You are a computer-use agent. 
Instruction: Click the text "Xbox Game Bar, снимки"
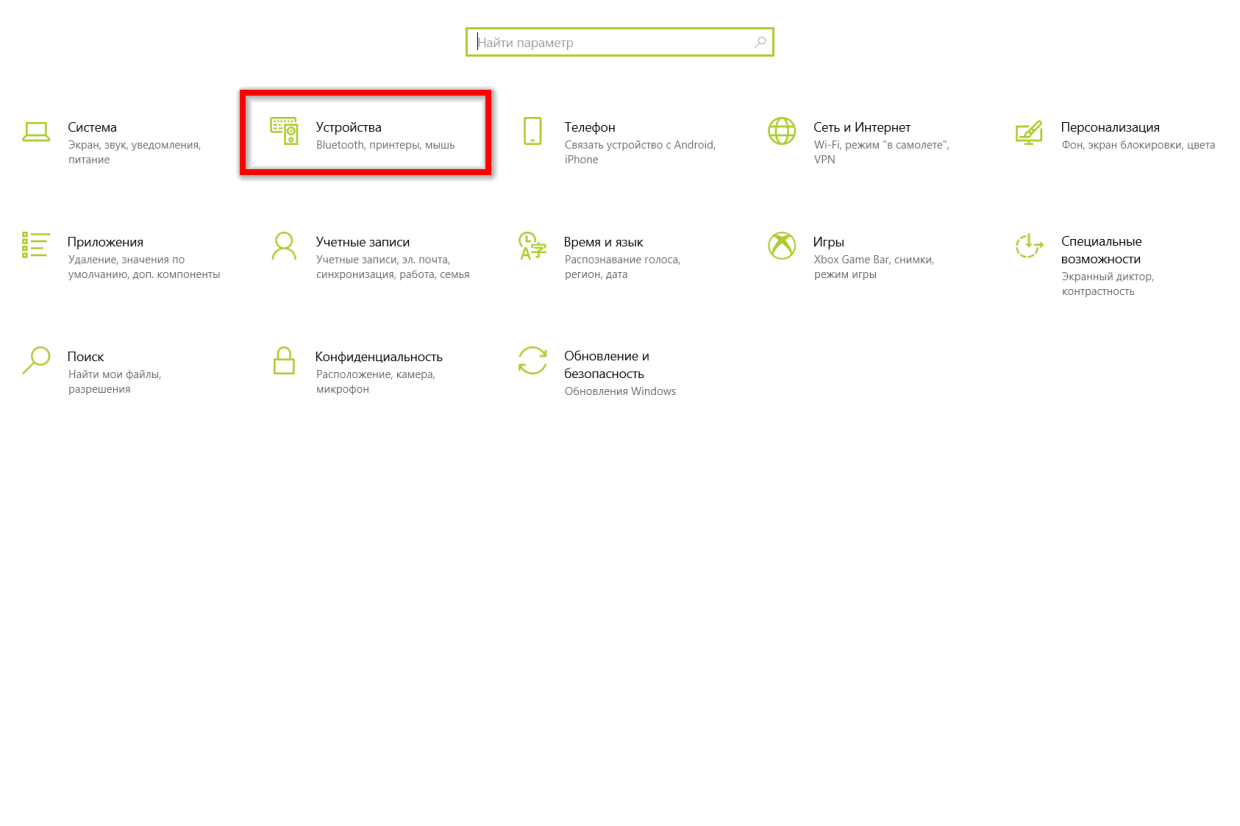point(873,267)
